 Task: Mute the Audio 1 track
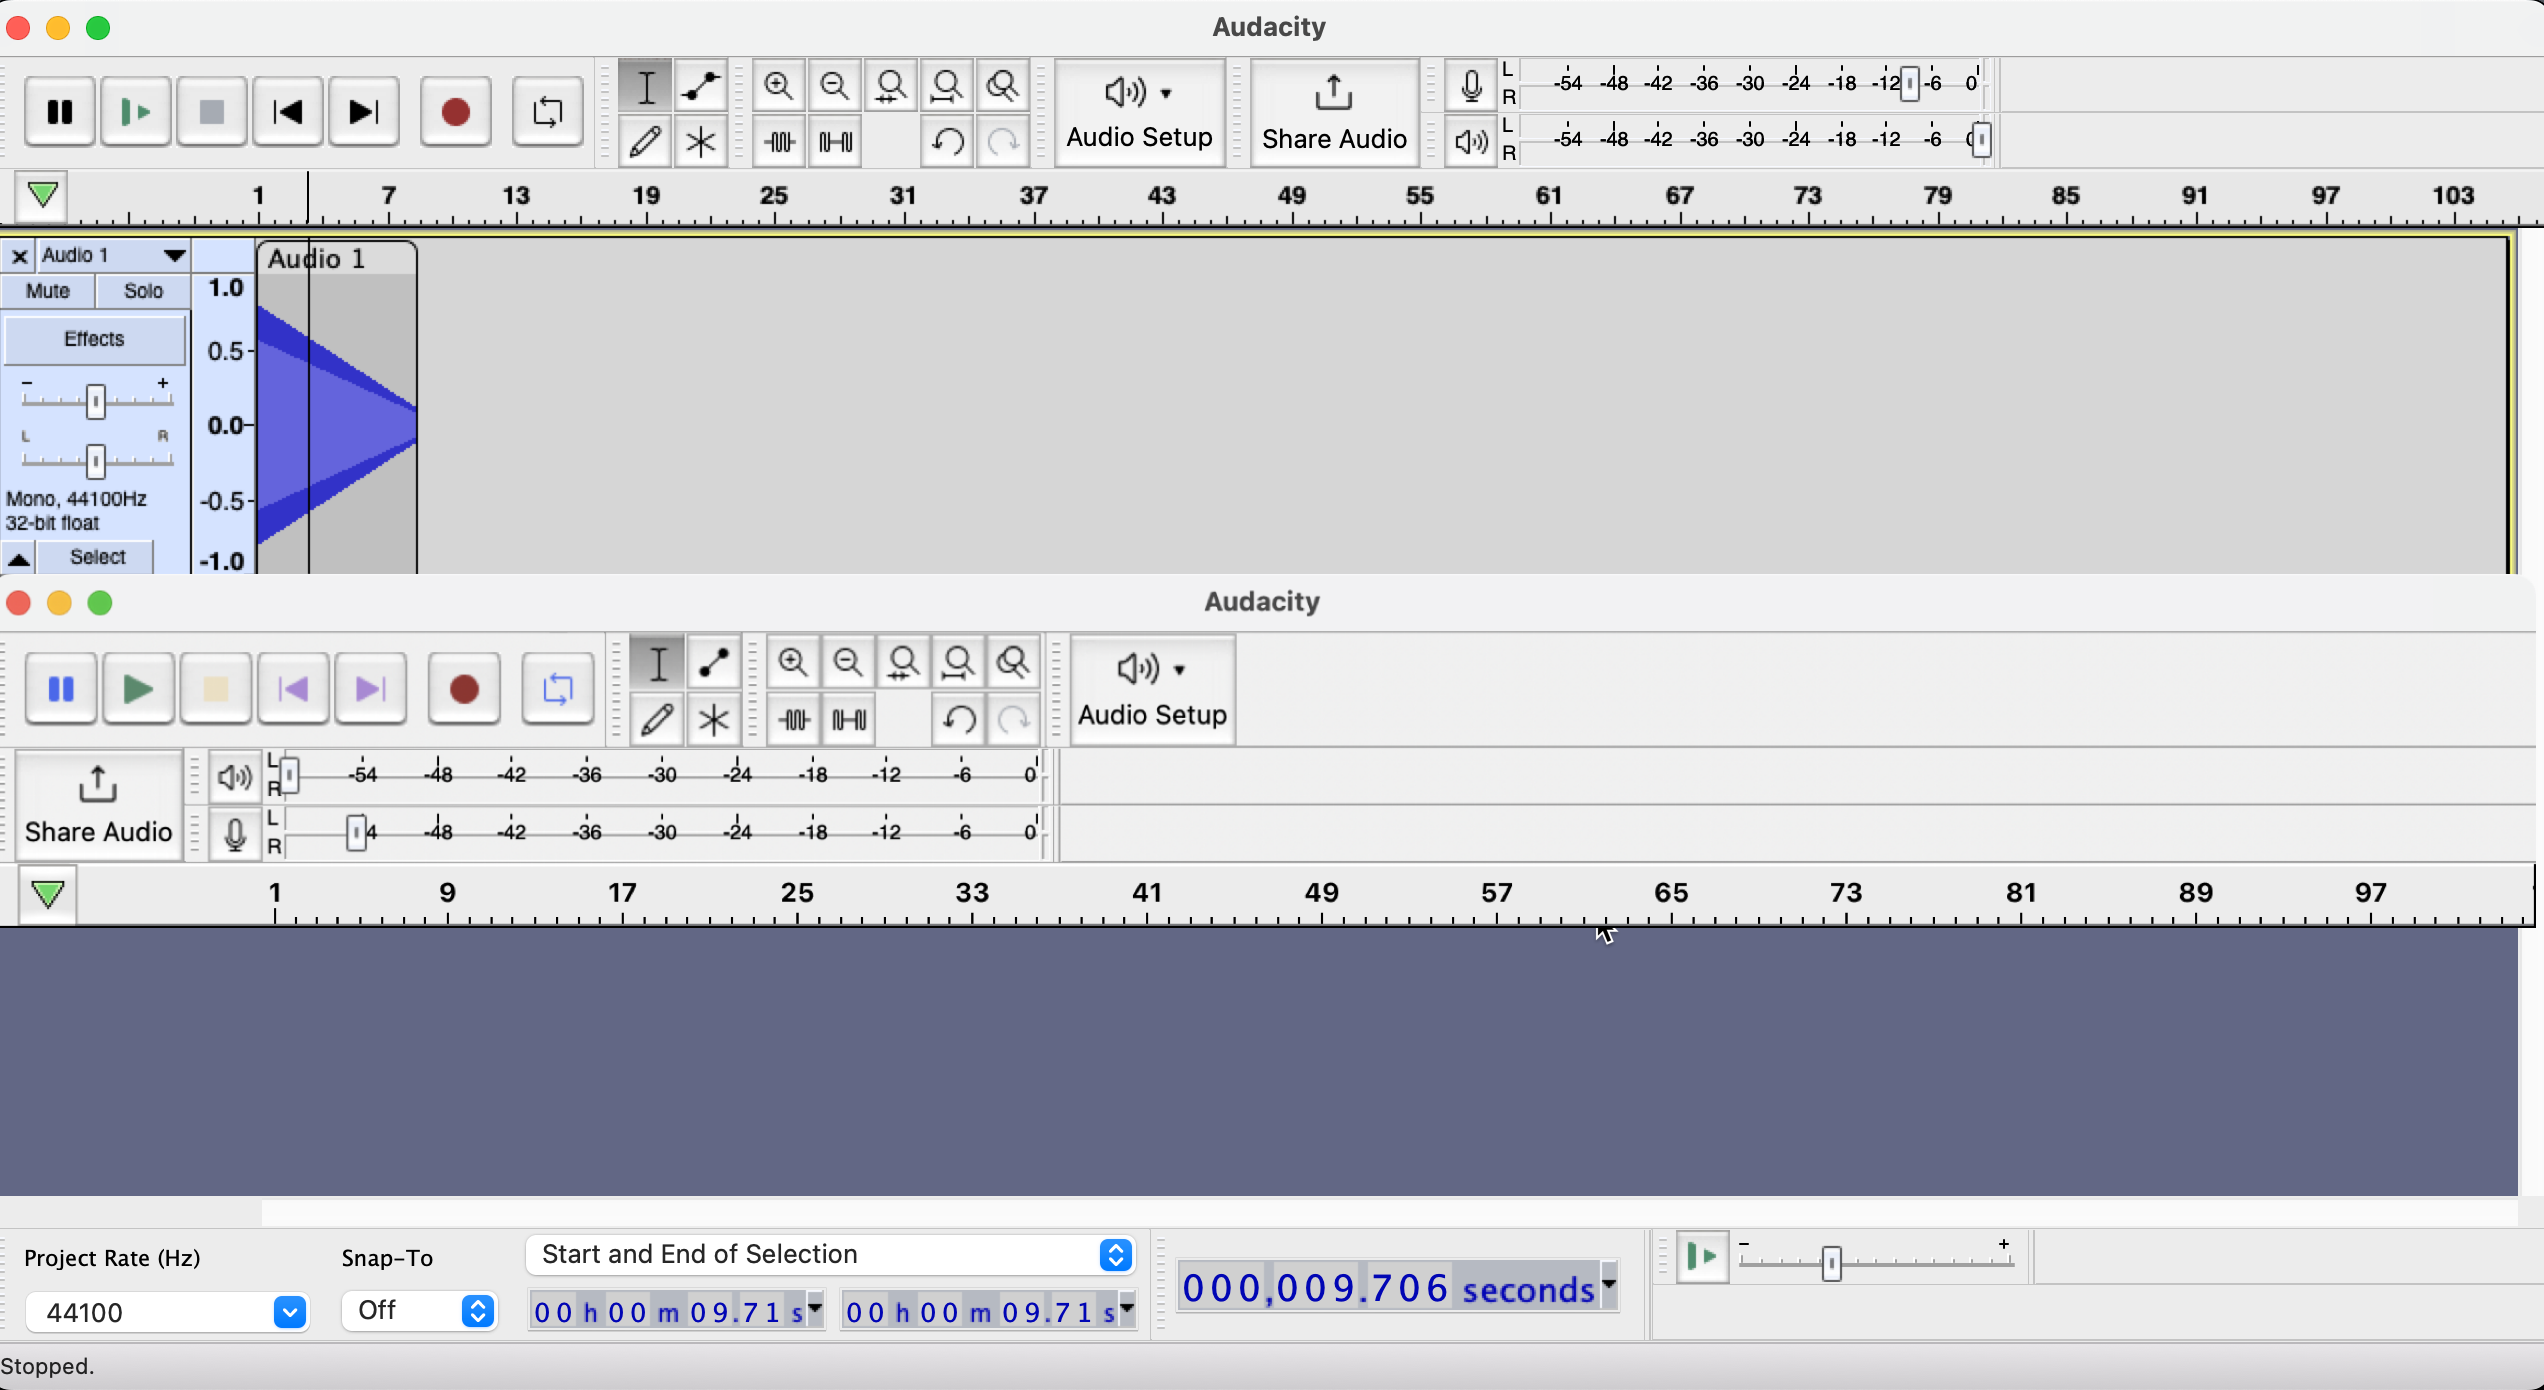47,291
